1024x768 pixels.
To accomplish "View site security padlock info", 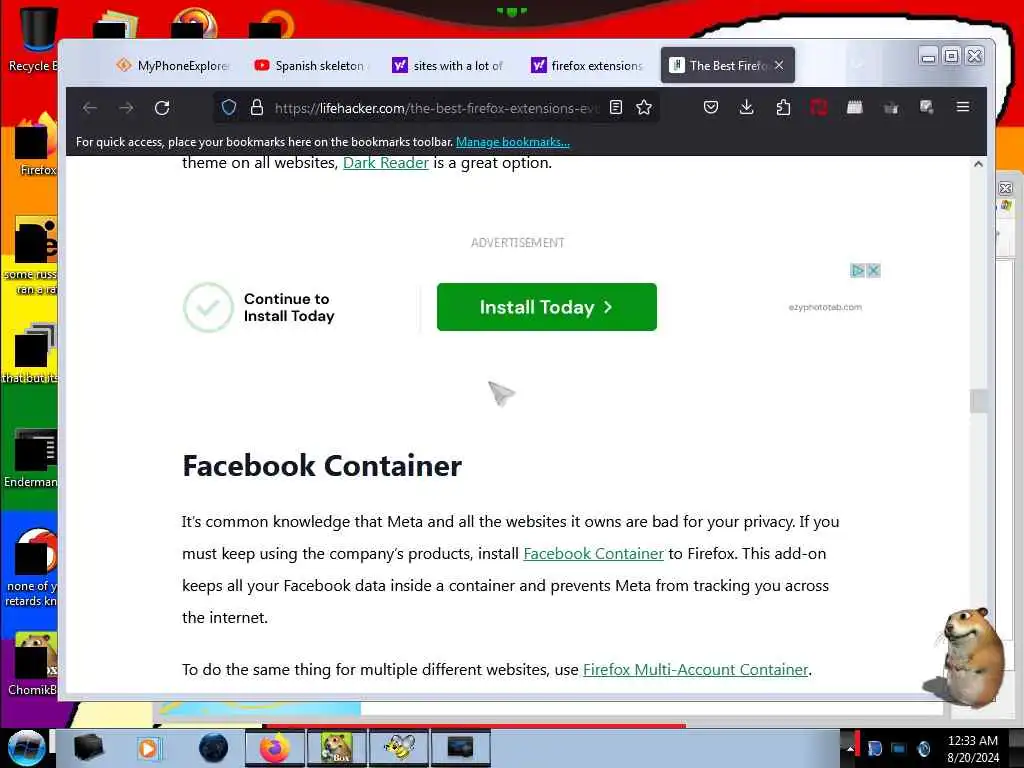I will [x=257, y=107].
